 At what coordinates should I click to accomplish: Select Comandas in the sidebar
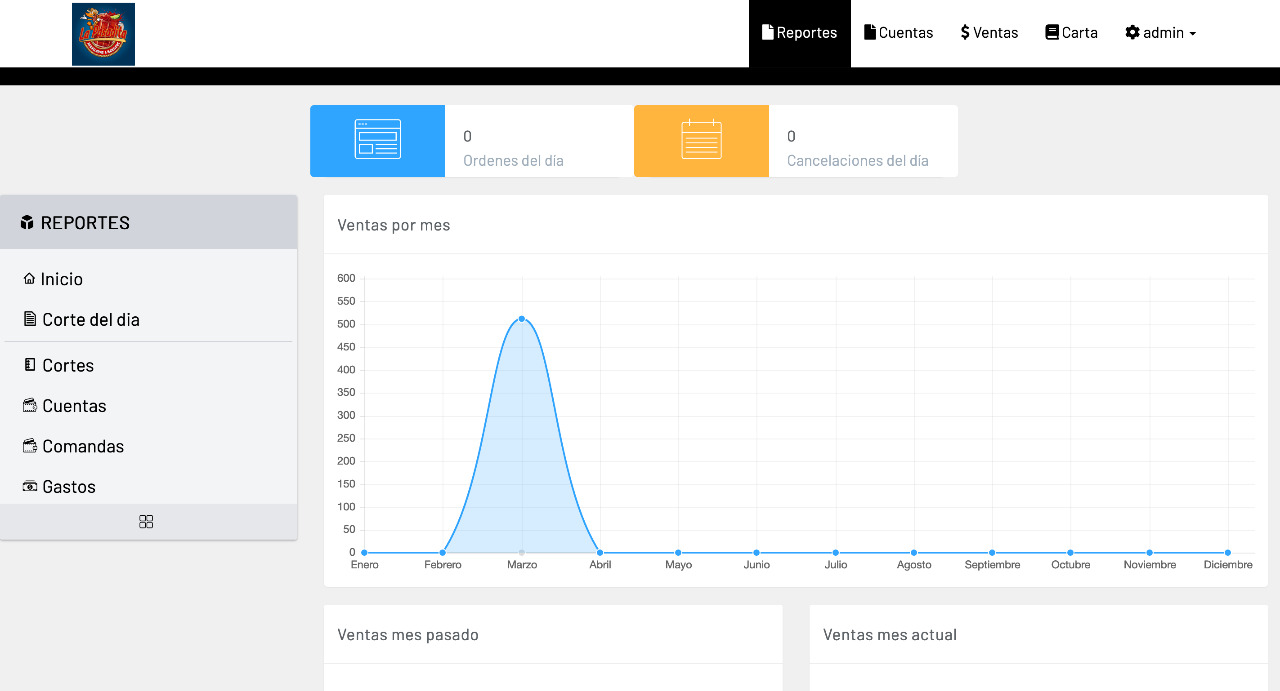[x=82, y=447]
